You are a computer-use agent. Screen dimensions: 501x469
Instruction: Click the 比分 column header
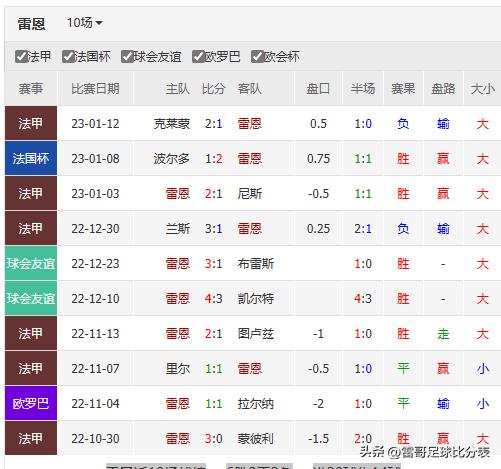[x=213, y=89]
